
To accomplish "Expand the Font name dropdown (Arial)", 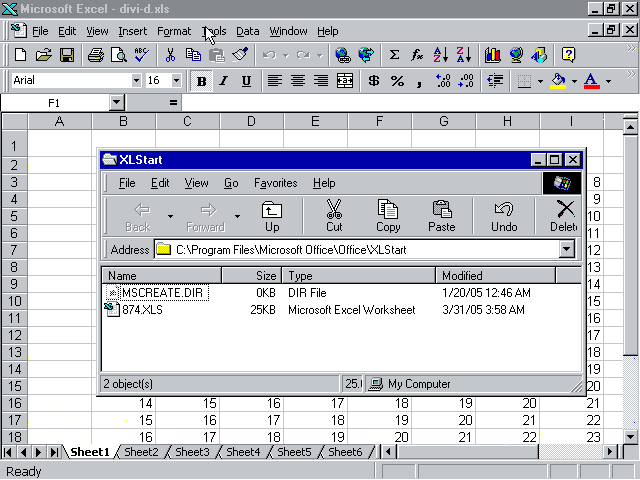I will pyautogui.click(x=136, y=80).
